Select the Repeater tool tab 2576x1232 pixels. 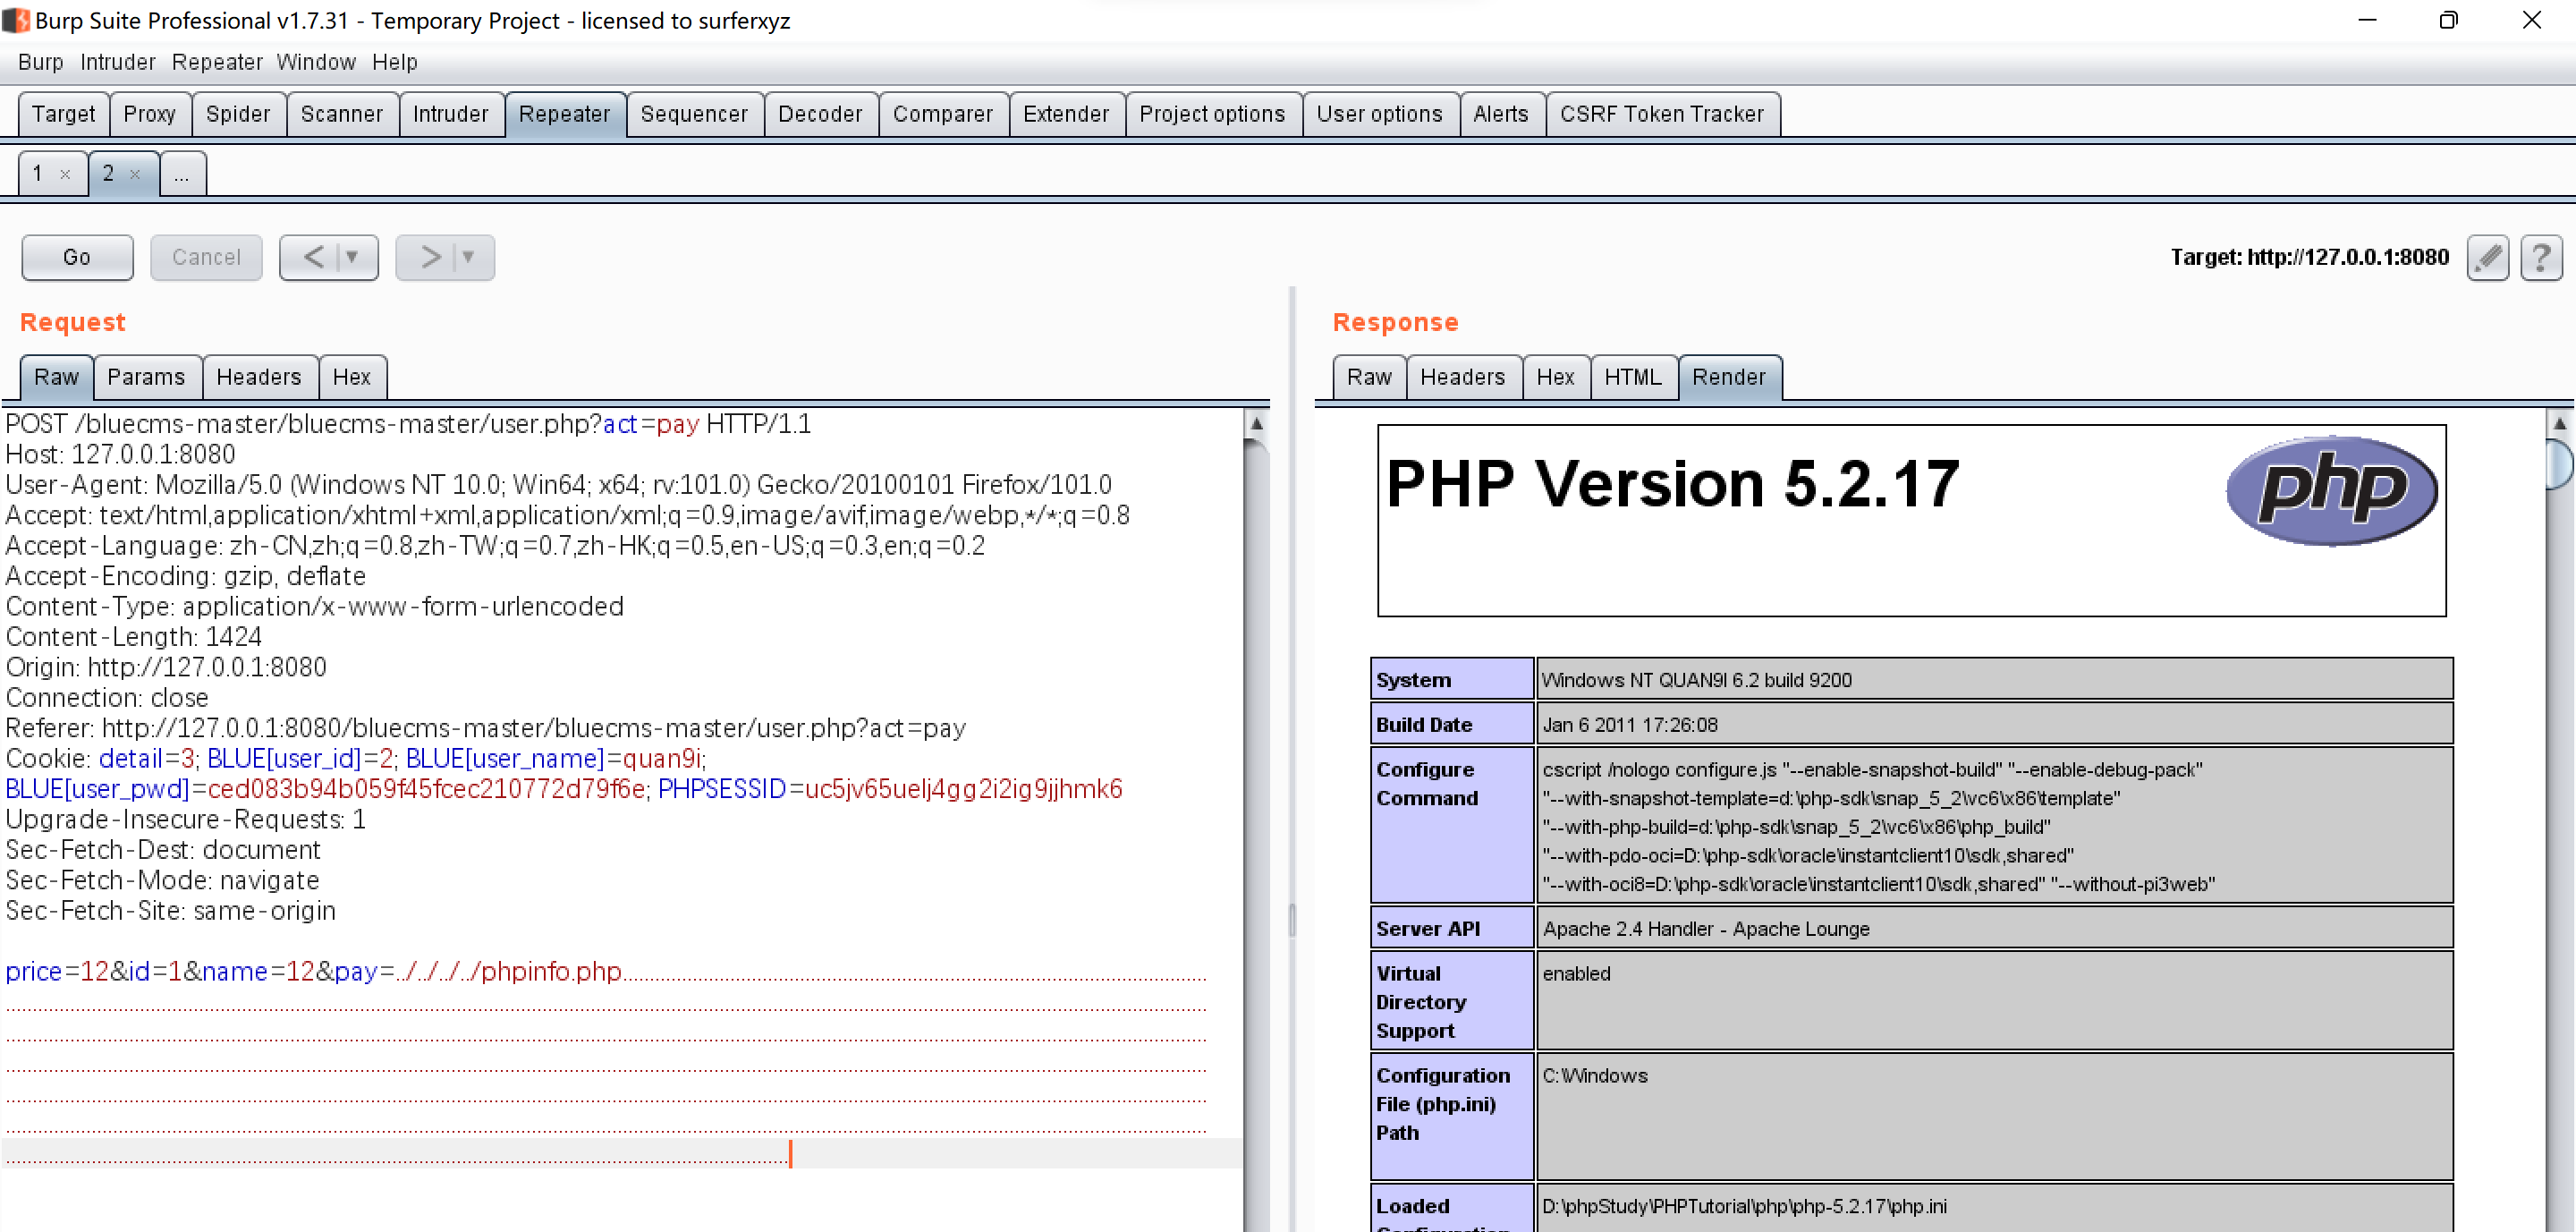[x=565, y=114]
